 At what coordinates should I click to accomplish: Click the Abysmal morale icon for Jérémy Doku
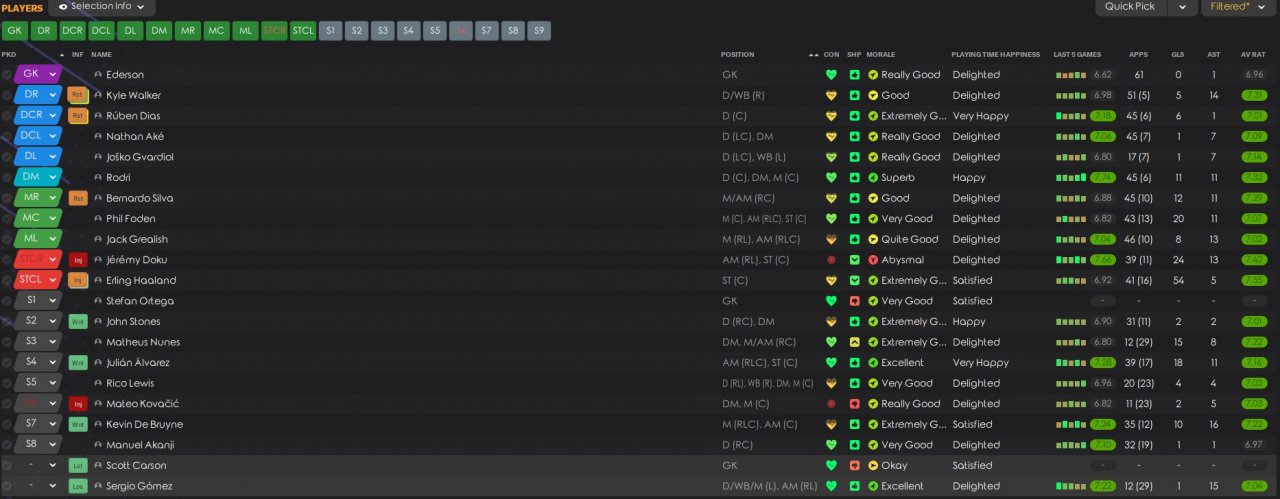(873, 260)
